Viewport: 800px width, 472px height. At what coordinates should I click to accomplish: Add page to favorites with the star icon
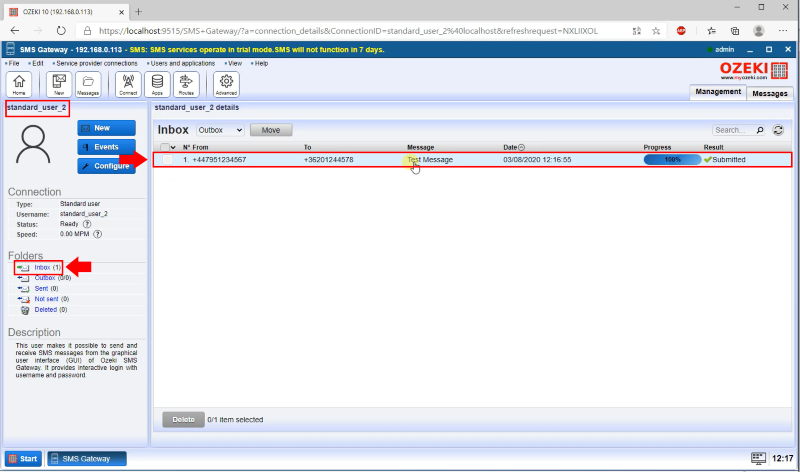coord(656,31)
